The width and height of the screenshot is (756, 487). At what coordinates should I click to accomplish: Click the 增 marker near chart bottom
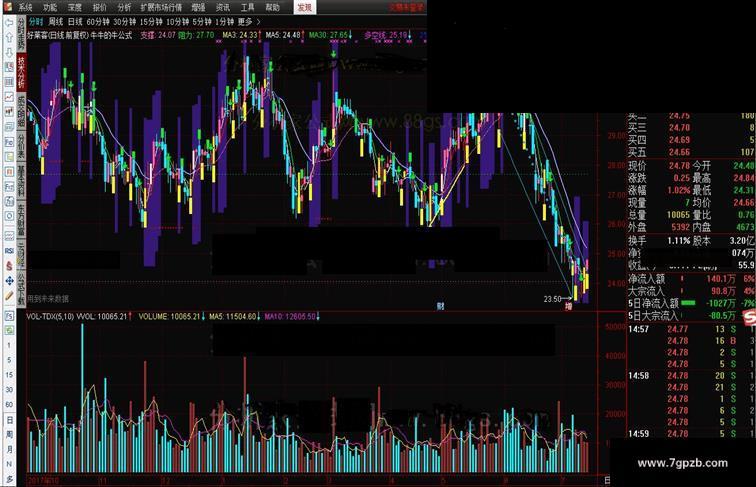click(x=569, y=306)
